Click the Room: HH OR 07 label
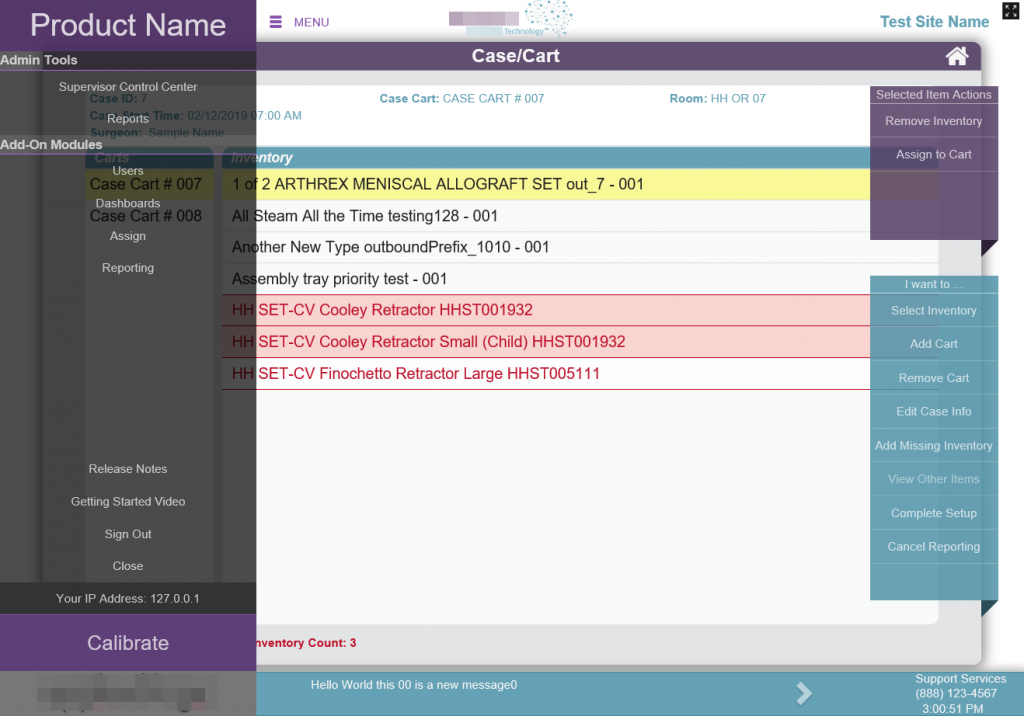Viewport: 1024px width, 716px height. point(717,99)
